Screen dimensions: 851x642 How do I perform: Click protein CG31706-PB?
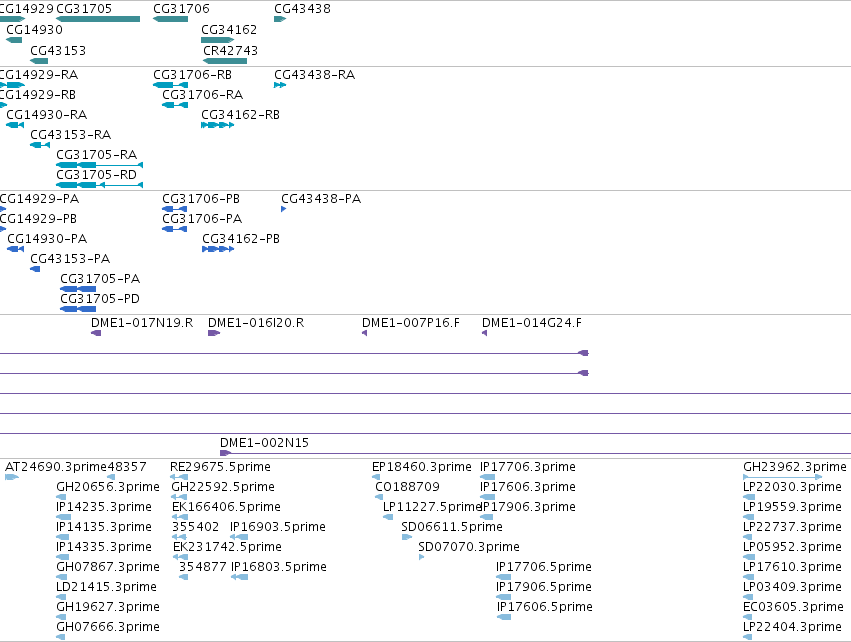174,209
